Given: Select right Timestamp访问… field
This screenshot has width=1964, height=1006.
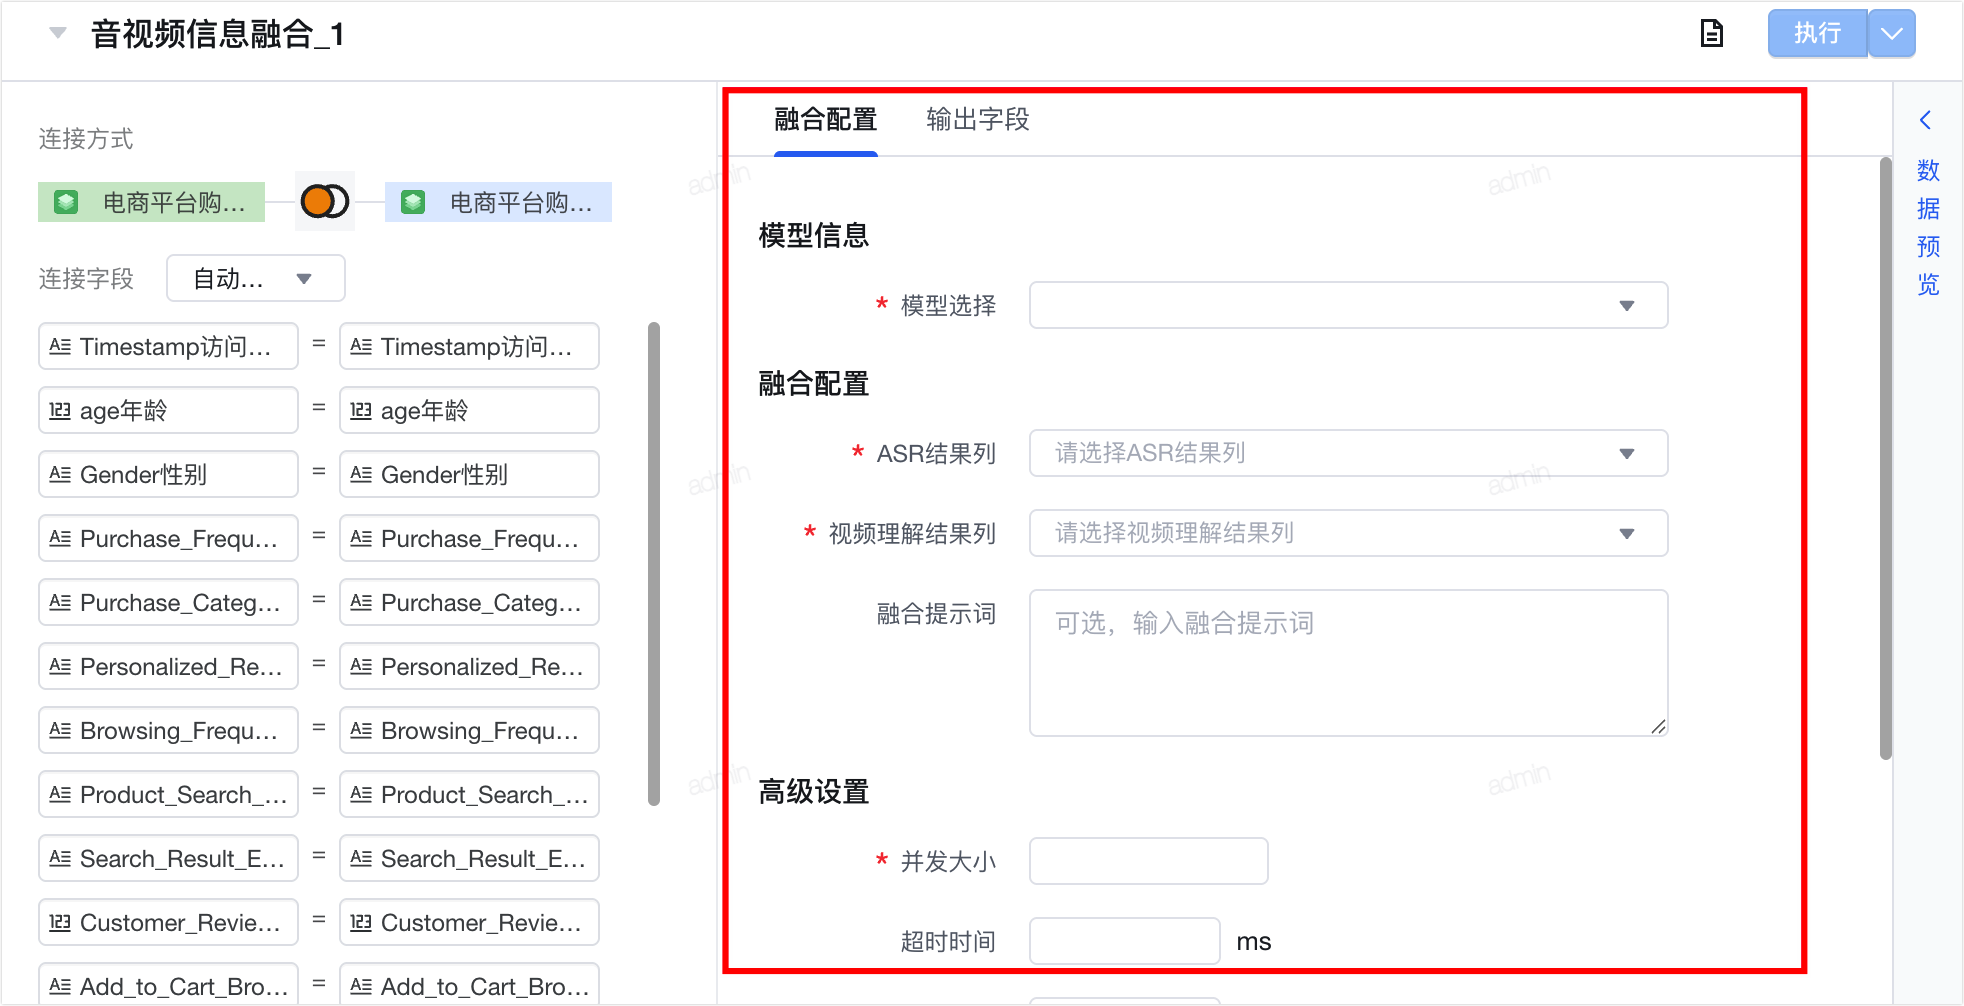Looking at the screenshot, I should point(469,346).
